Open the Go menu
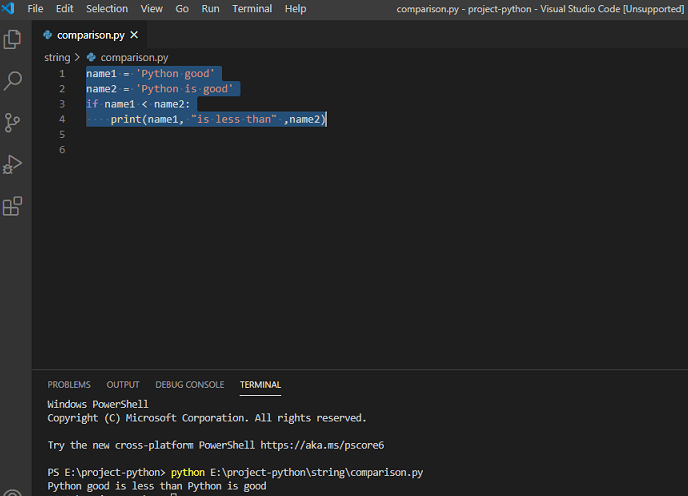This screenshot has width=688, height=496. click(x=182, y=9)
